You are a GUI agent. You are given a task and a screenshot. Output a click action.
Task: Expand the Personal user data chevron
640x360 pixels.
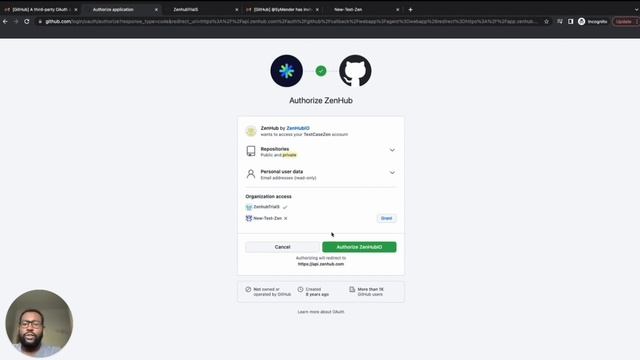tap(392, 173)
